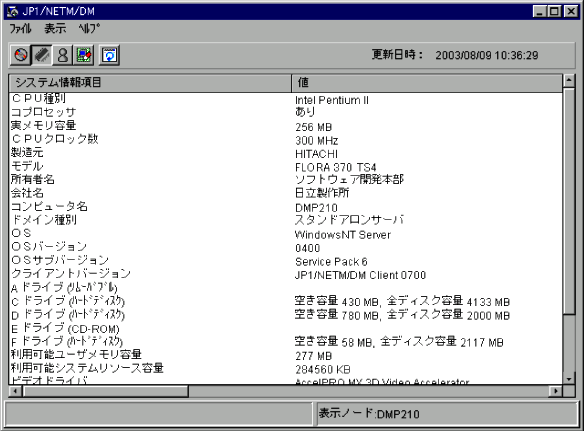Screen dimensions: 584x431
Task: Click the スタンドアロンサーバ value
Action: click(349, 220)
